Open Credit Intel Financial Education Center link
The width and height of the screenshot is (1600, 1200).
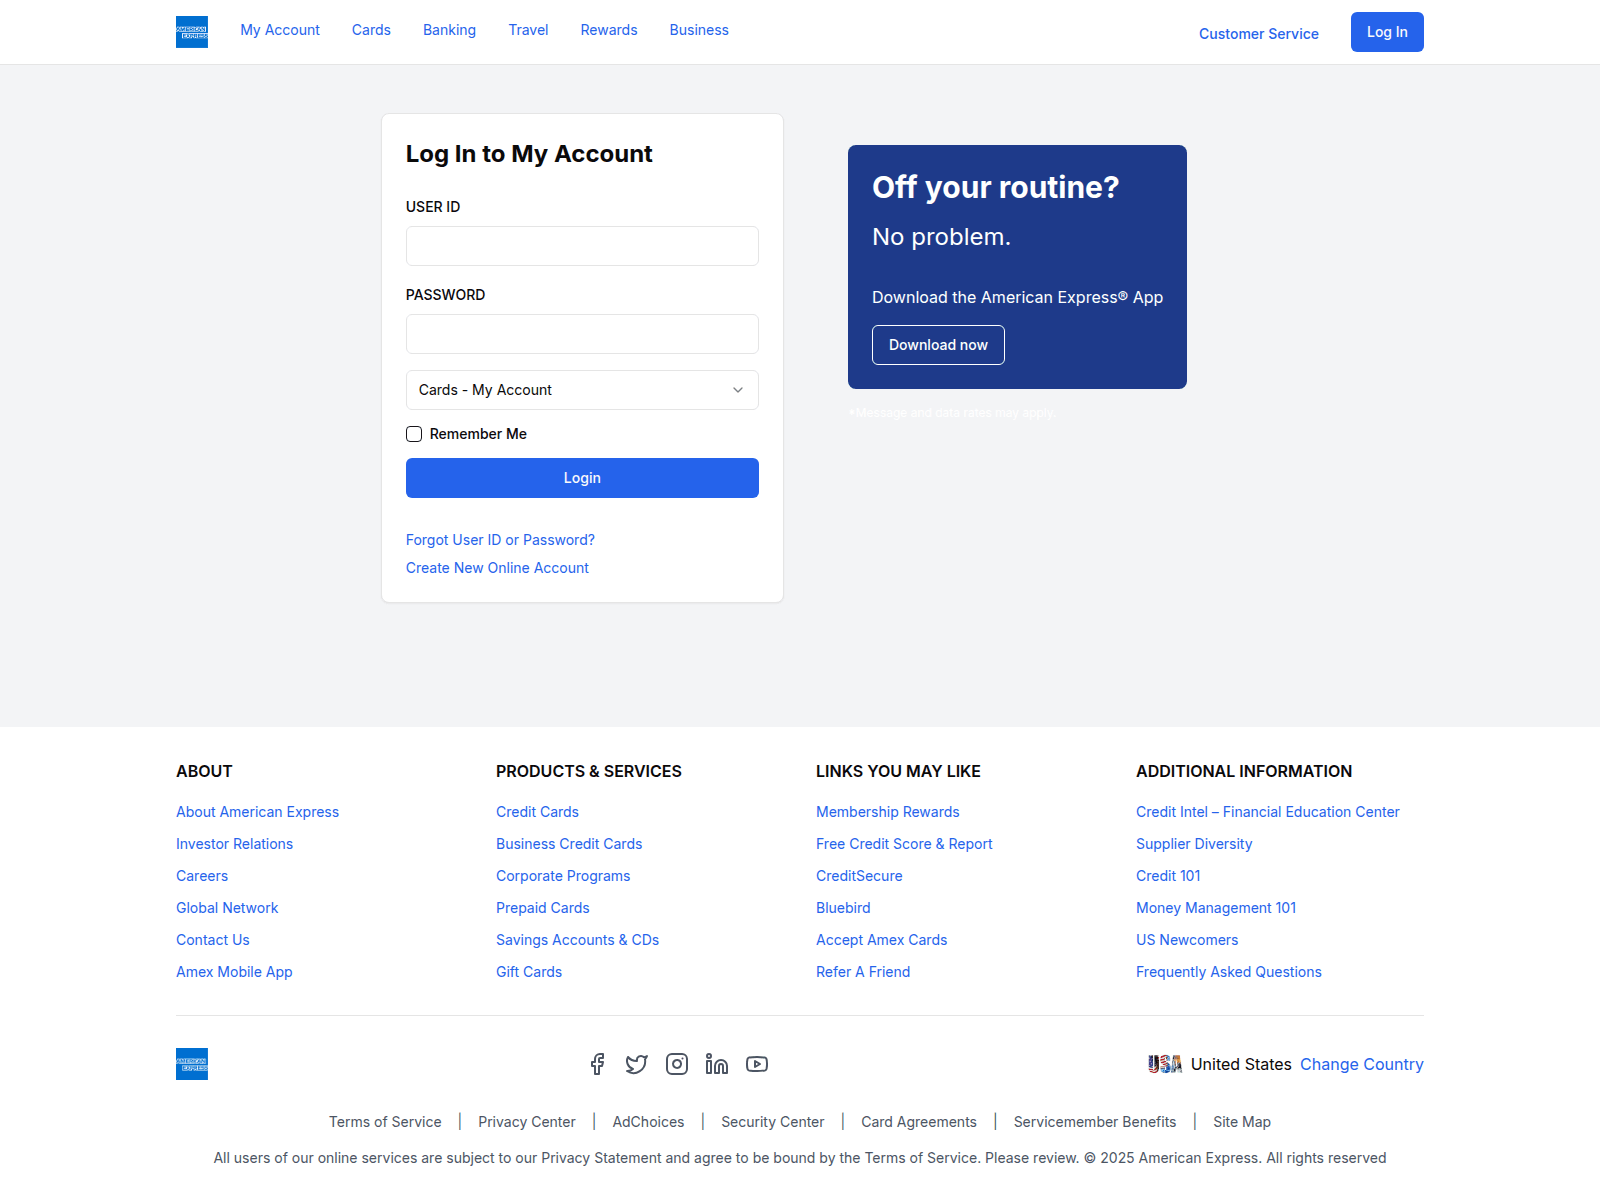click(x=1268, y=812)
